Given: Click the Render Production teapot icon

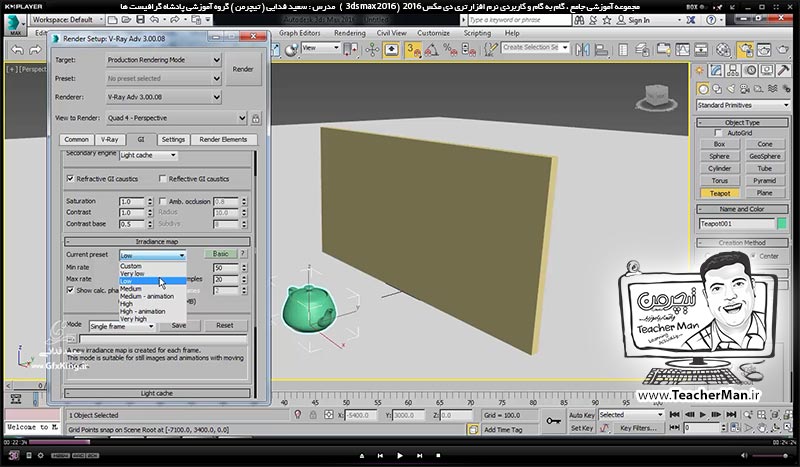Looking at the screenshot, I should click(783, 50).
